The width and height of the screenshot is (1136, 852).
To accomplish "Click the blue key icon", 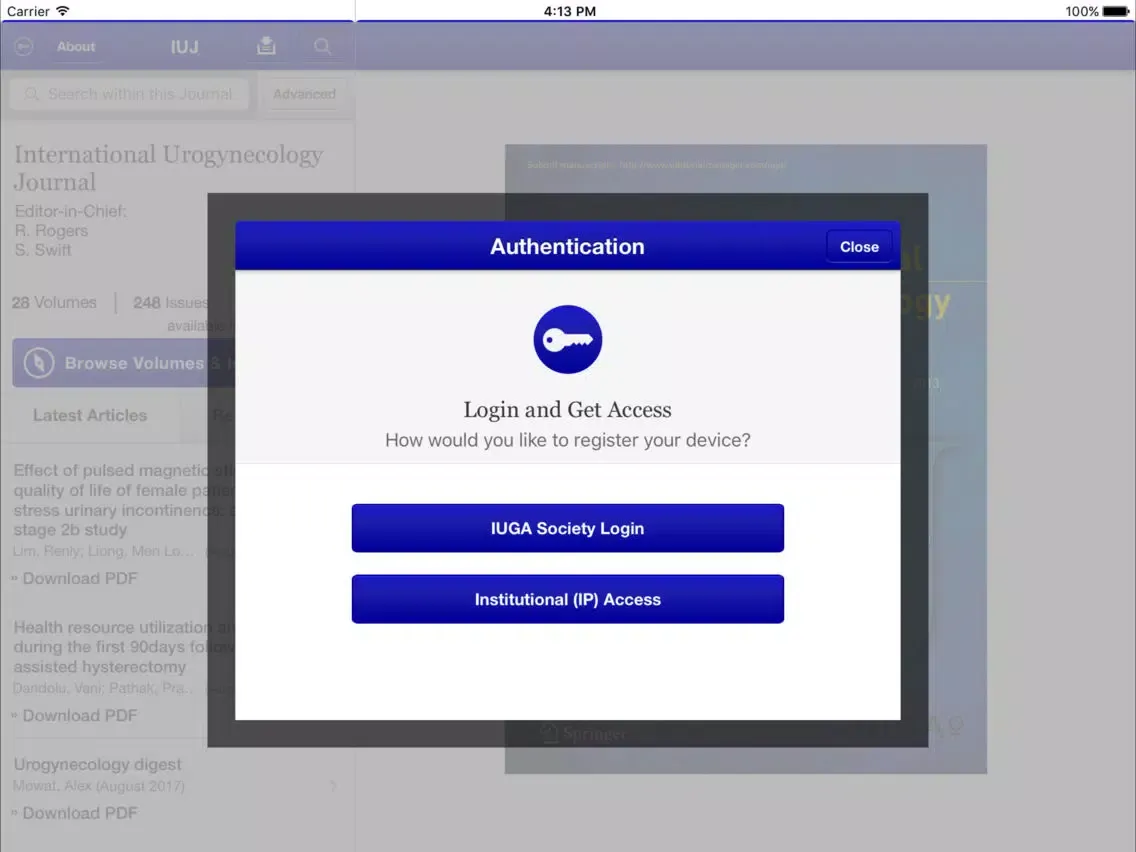I will pyautogui.click(x=567, y=340).
